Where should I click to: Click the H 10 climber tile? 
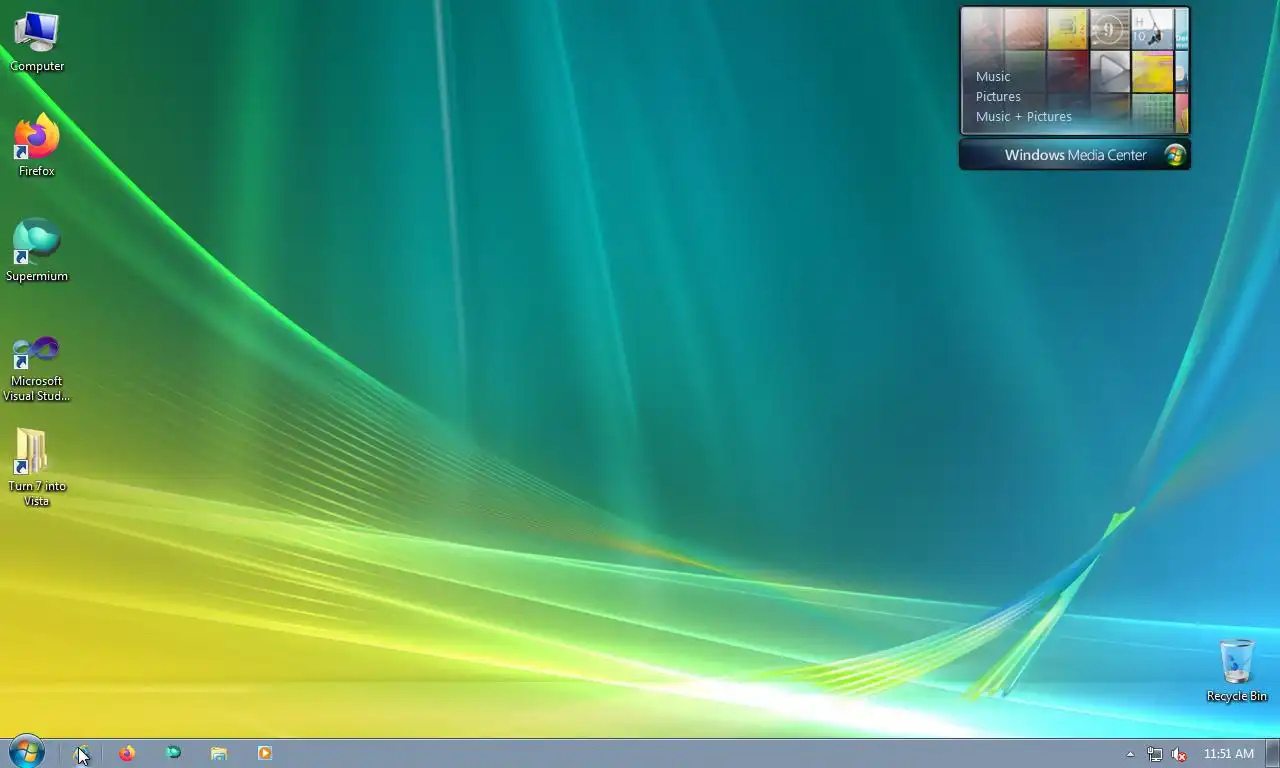[x=1152, y=29]
